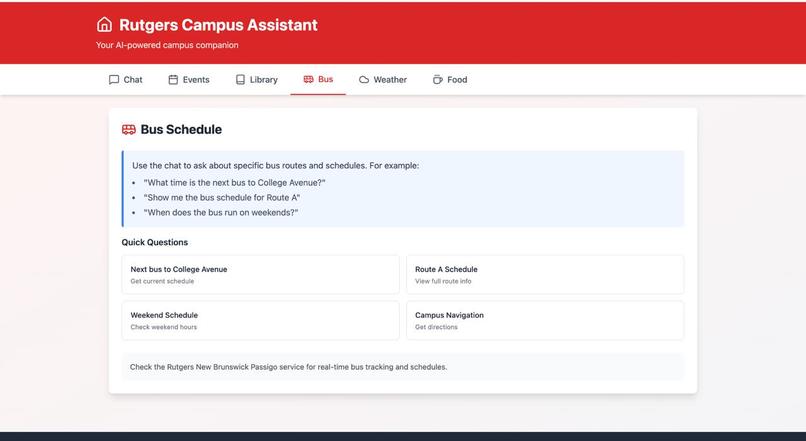Viewport: 806px width, 441px height.
Task: Click the bus icon next to Bus Schedule heading
Action: 129,130
